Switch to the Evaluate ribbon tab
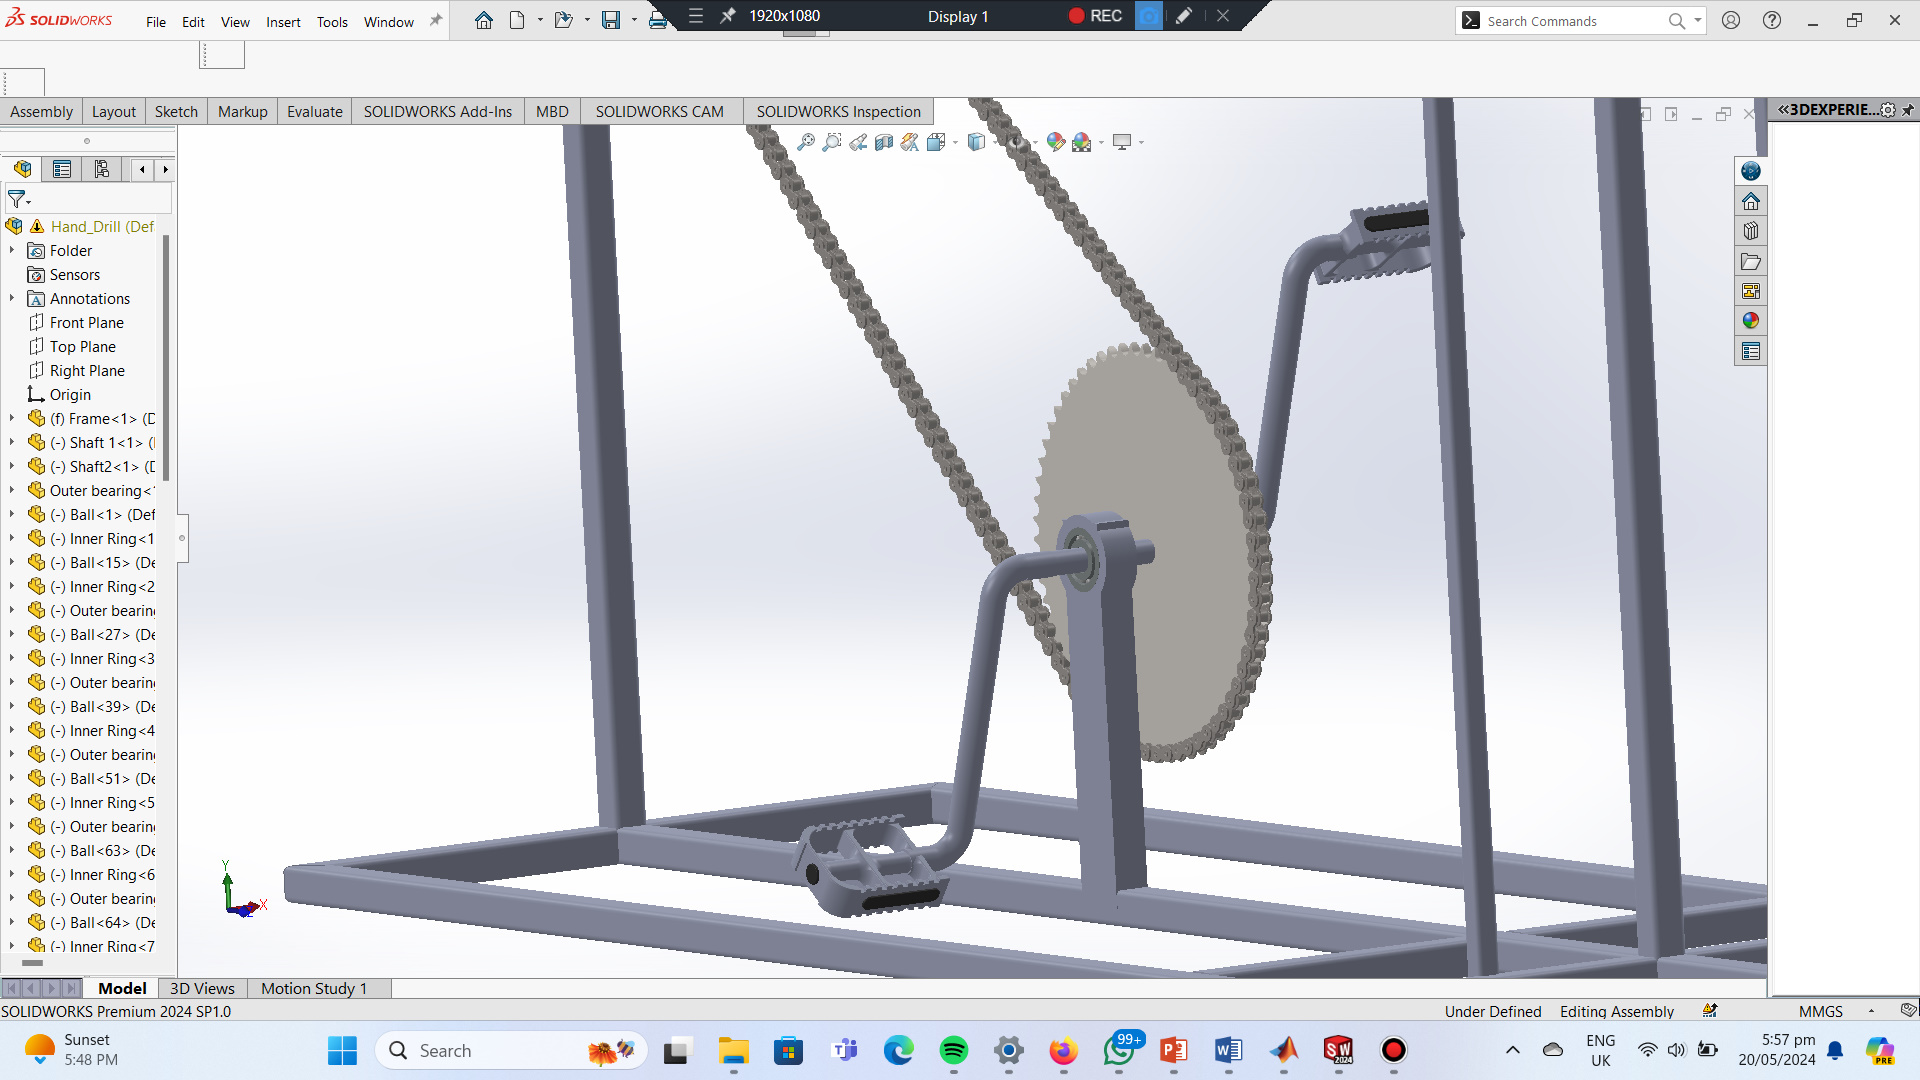1920x1080 pixels. pyautogui.click(x=314, y=112)
